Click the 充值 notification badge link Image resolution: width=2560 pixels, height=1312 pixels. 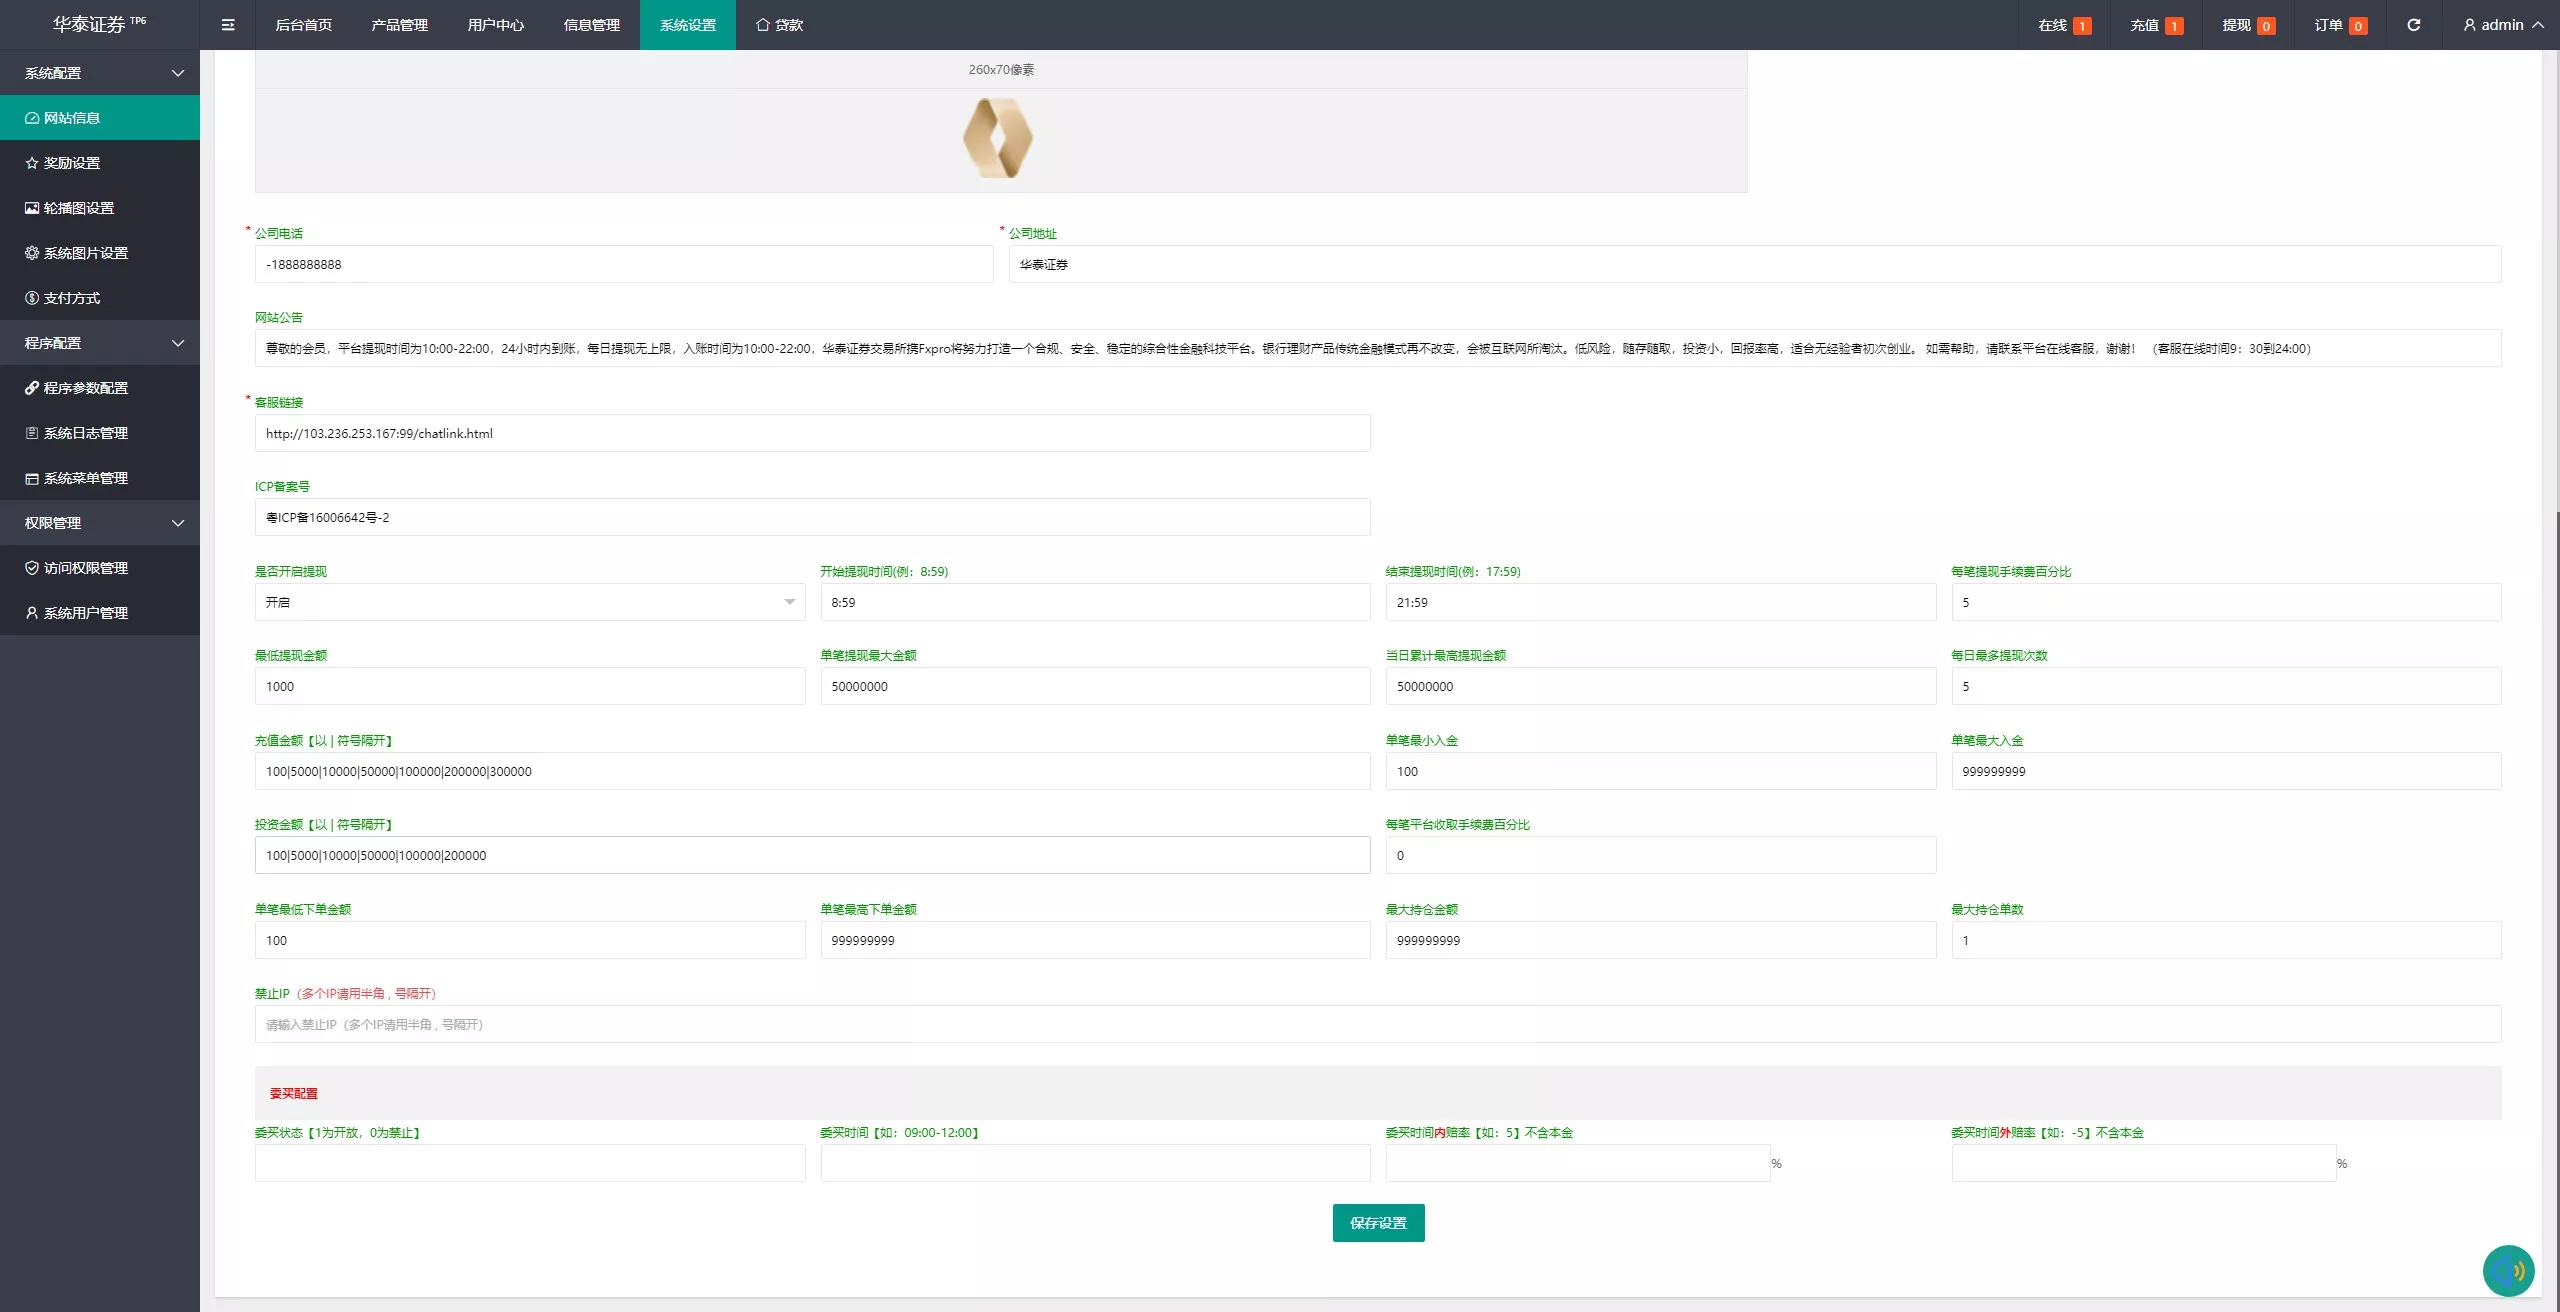2156,25
